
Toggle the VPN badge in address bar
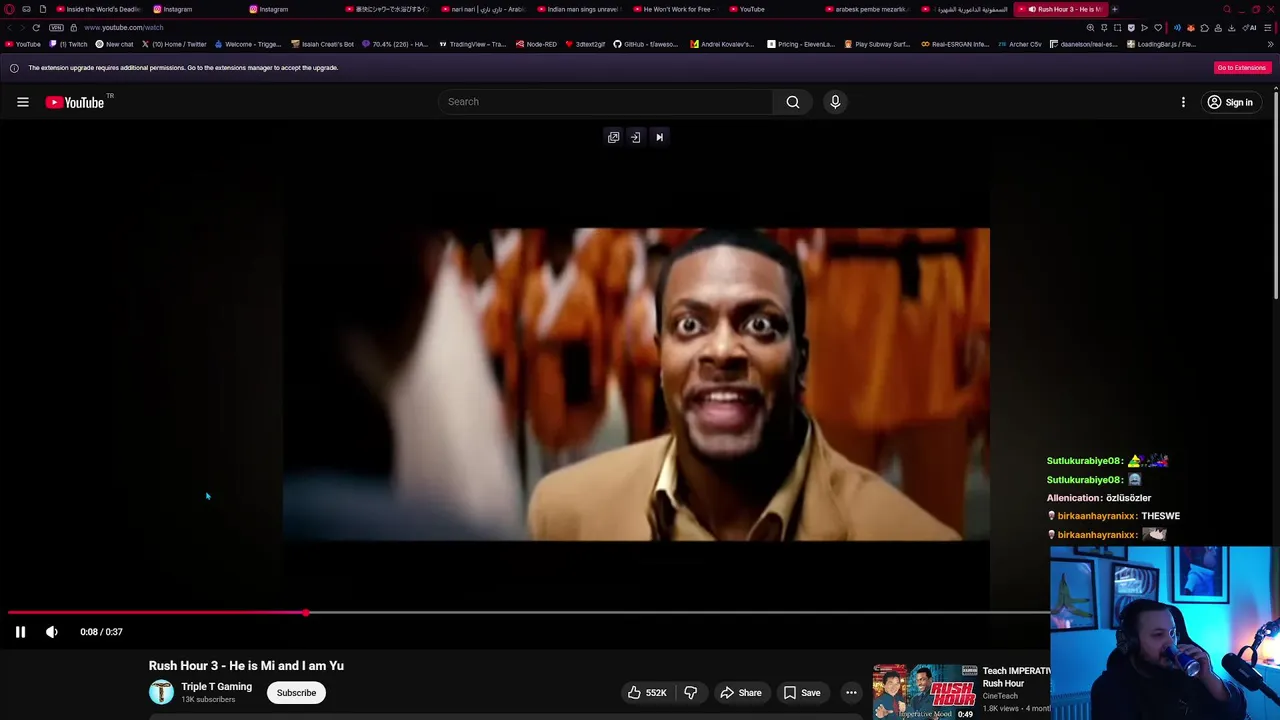pyautogui.click(x=56, y=28)
